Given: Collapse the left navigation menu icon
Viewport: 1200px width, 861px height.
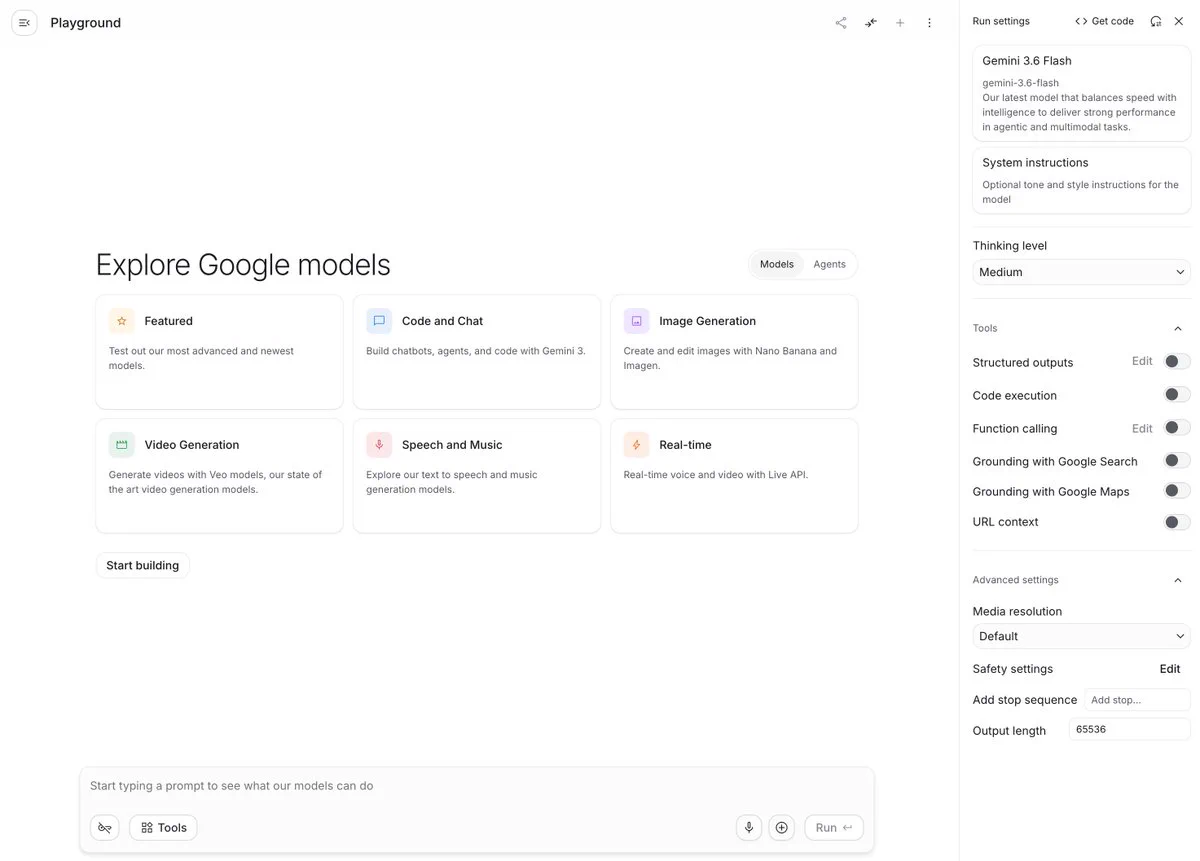Looking at the screenshot, I should tap(24, 23).
